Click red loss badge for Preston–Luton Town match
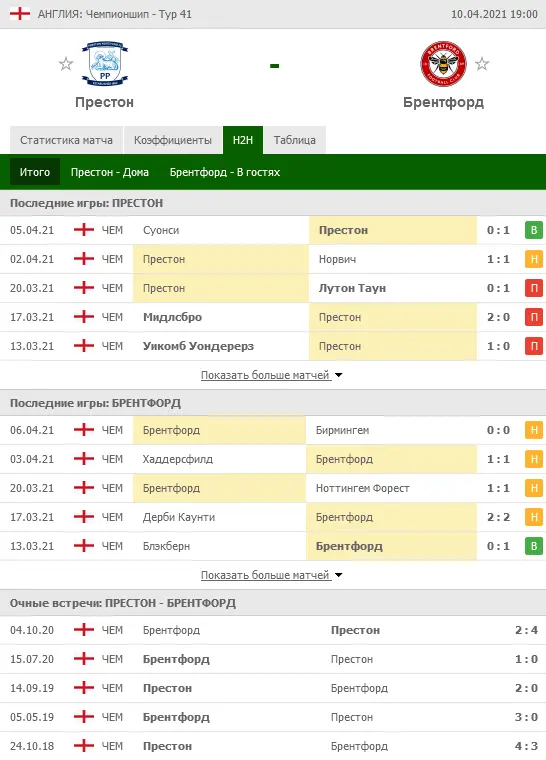This screenshot has height=760, width=546. [x=534, y=288]
